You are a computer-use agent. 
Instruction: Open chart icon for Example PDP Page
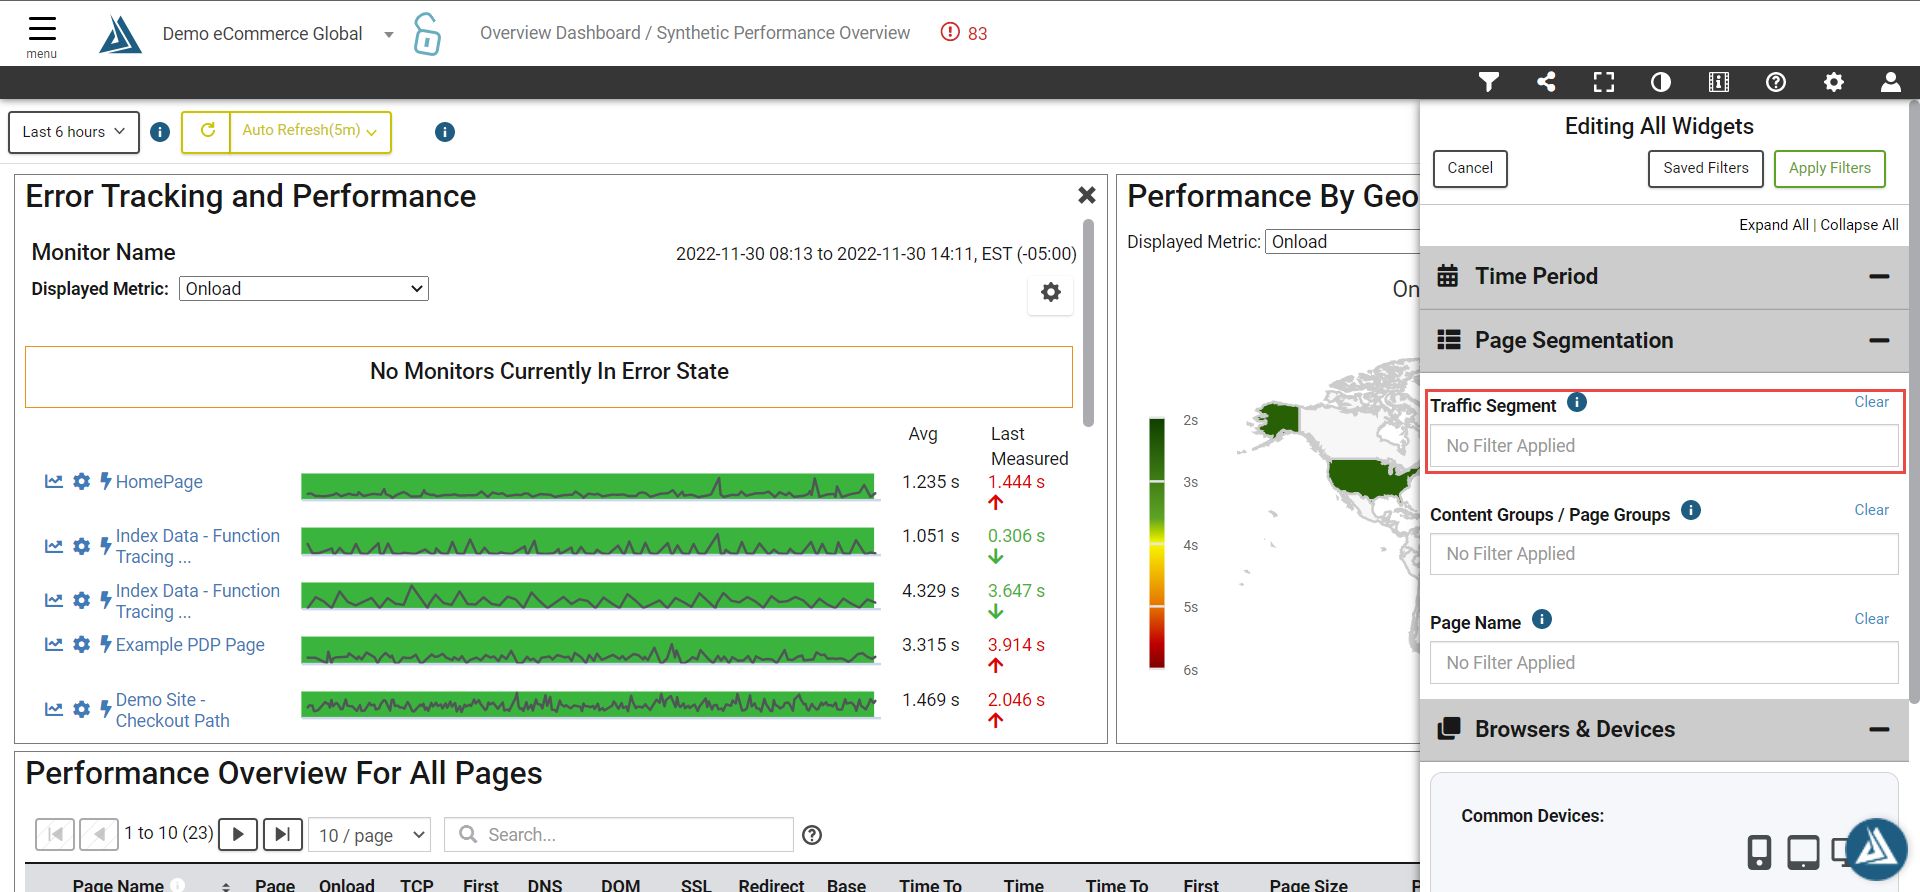pyautogui.click(x=54, y=645)
